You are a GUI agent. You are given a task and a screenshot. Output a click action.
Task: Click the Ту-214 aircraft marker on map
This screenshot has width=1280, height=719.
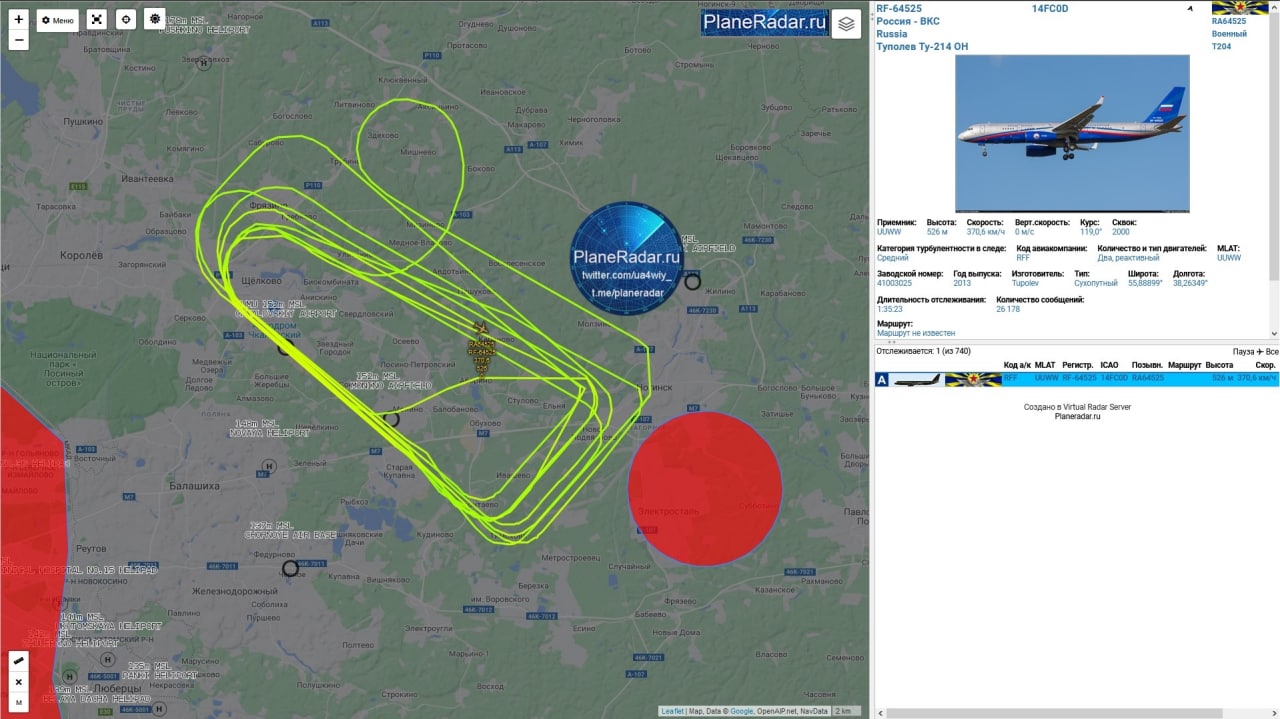(x=480, y=329)
